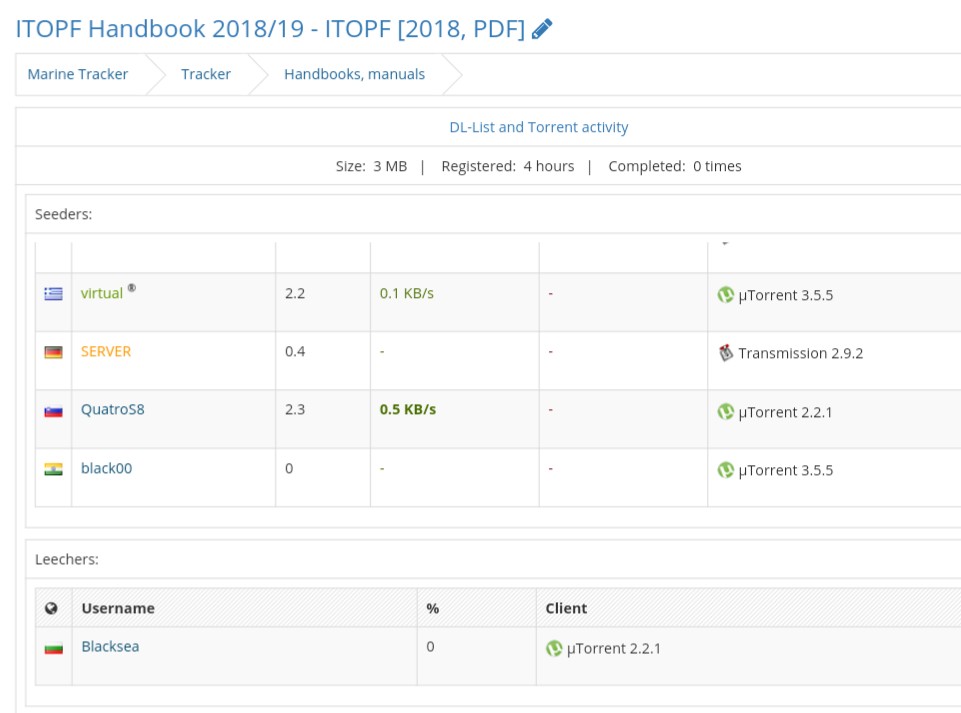961x713 pixels.
Task: Open user profile for virtual
Action: (102, 294)
